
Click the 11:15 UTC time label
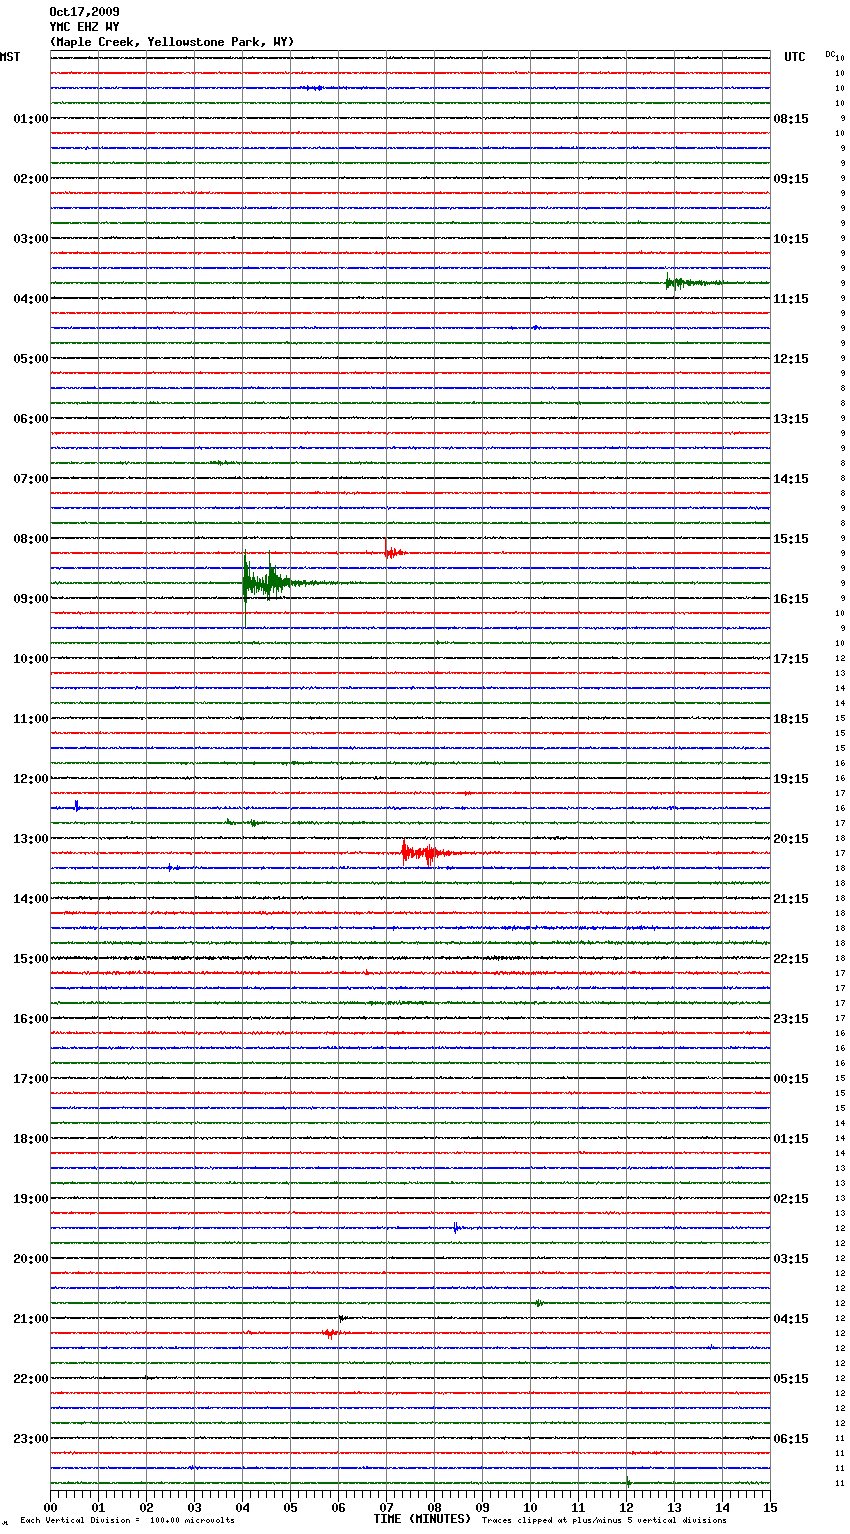coord(791,299)
